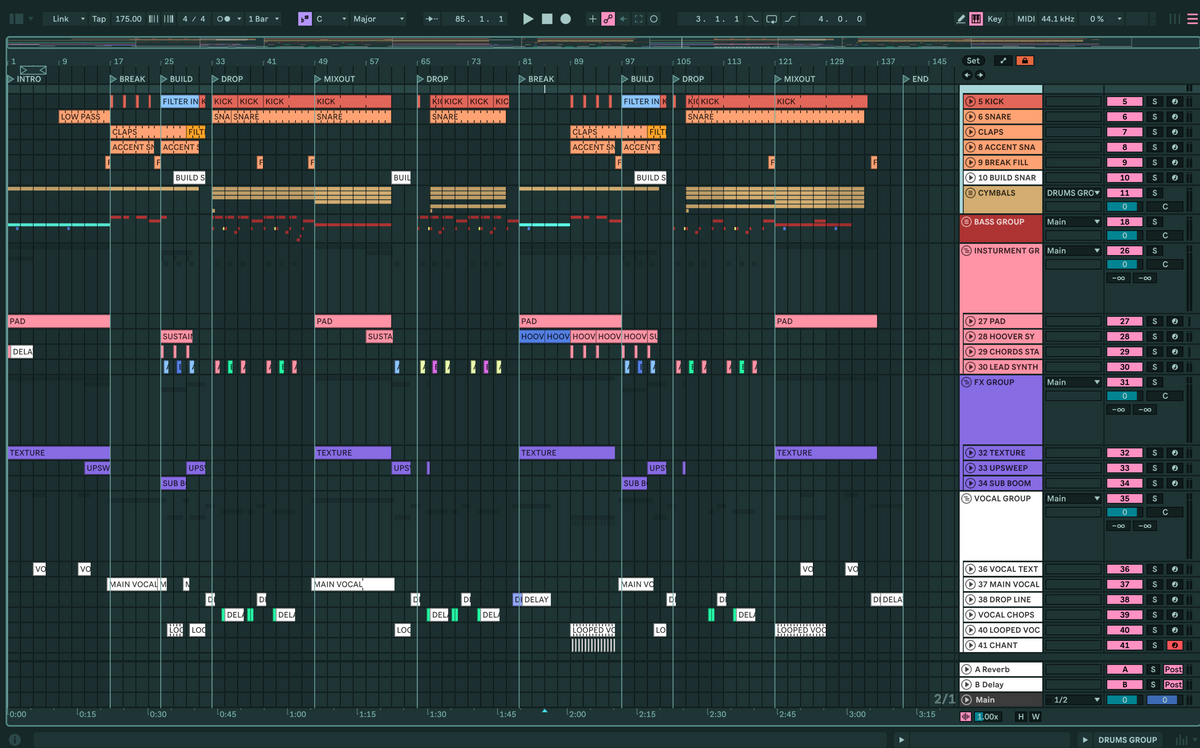Click the MIDI Arrangement Overdub plus icon

(x=592, y=18)
